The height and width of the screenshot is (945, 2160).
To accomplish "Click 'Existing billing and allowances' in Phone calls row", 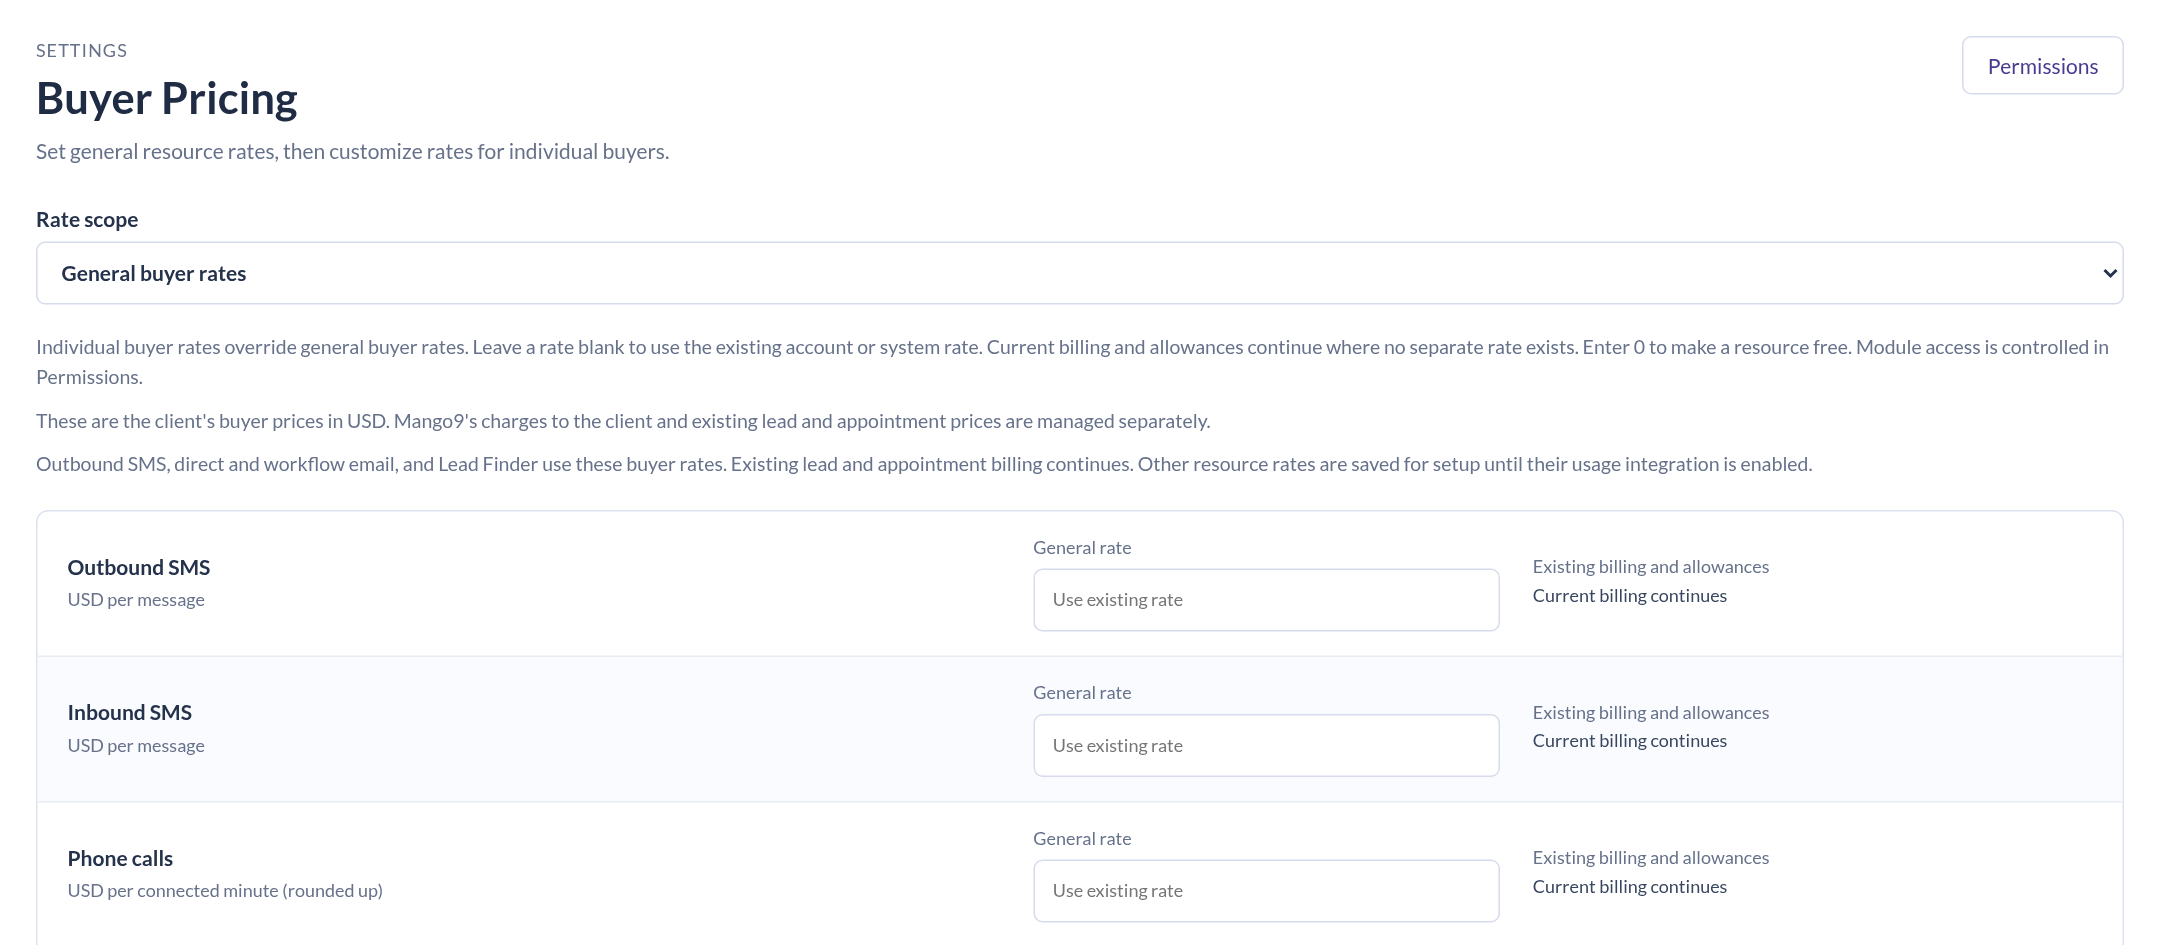I will click(x=1651, y=858).
